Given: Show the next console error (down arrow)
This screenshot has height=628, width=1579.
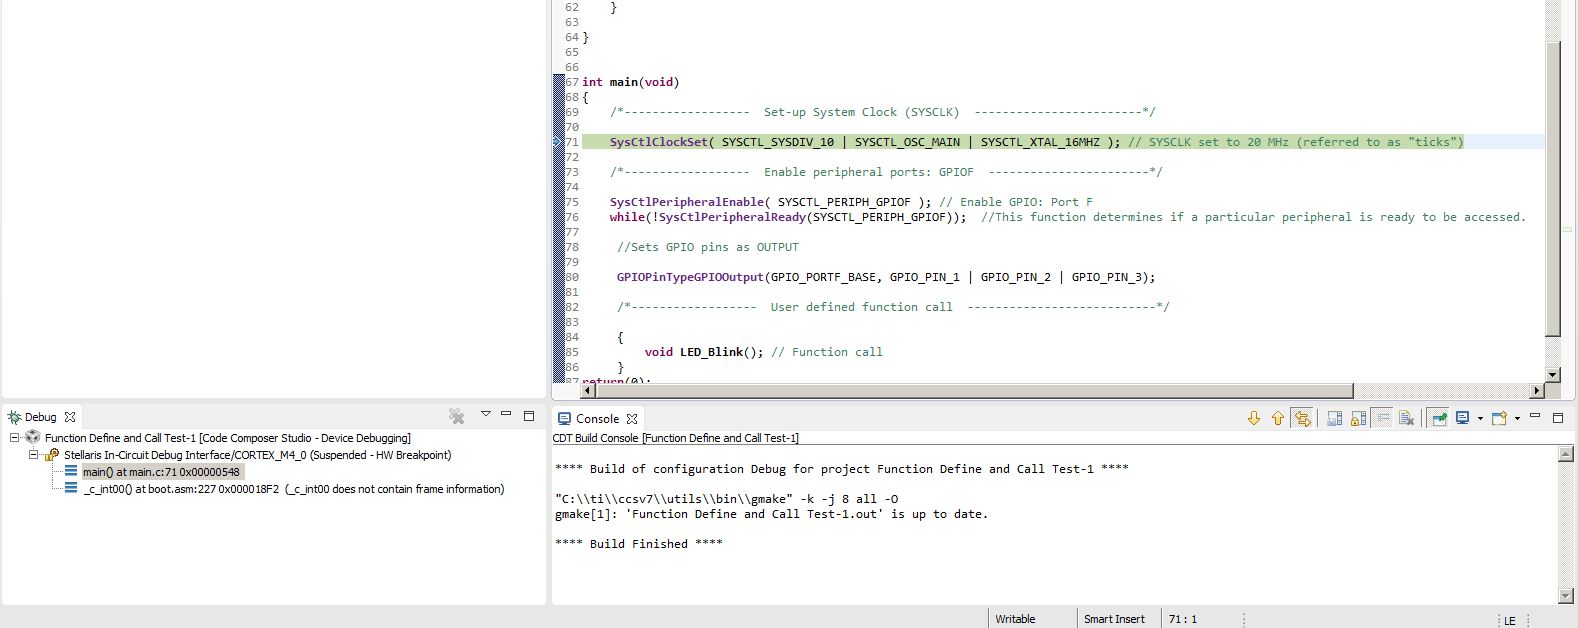Looking at the screenshot, I should point(1254,418).
